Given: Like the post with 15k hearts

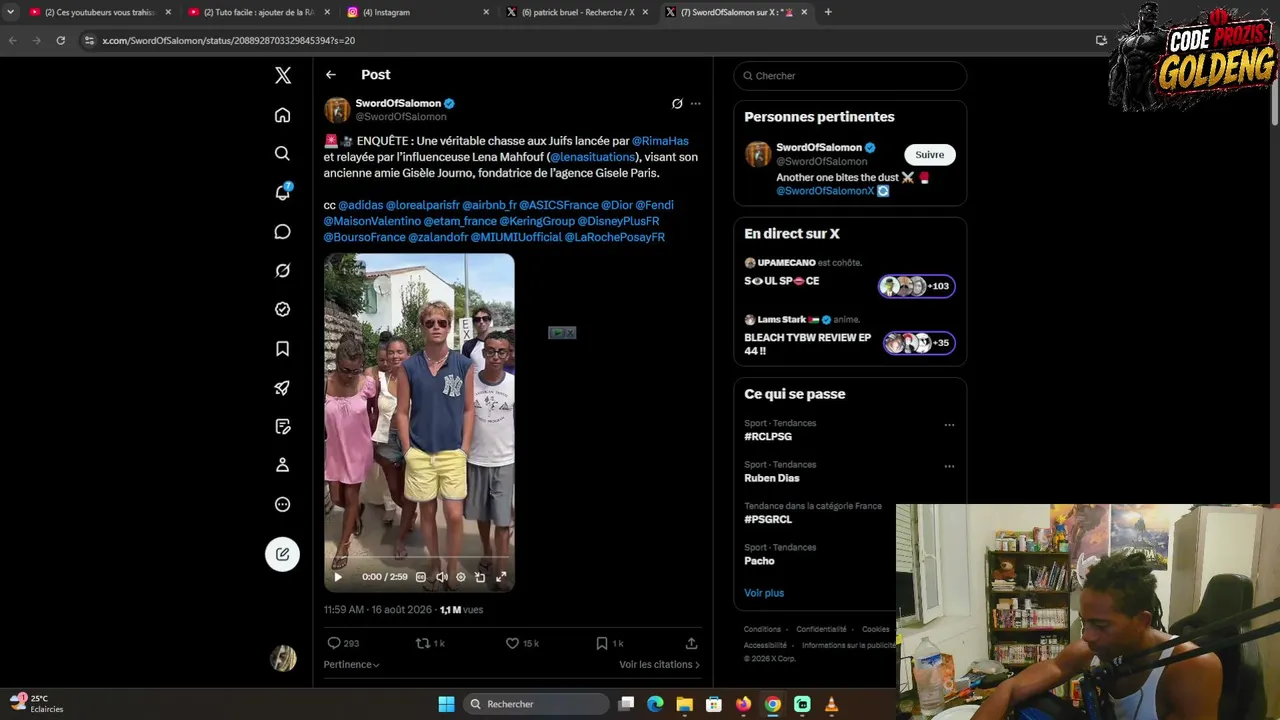Looking at the screenshot, I should pos(522,643).
